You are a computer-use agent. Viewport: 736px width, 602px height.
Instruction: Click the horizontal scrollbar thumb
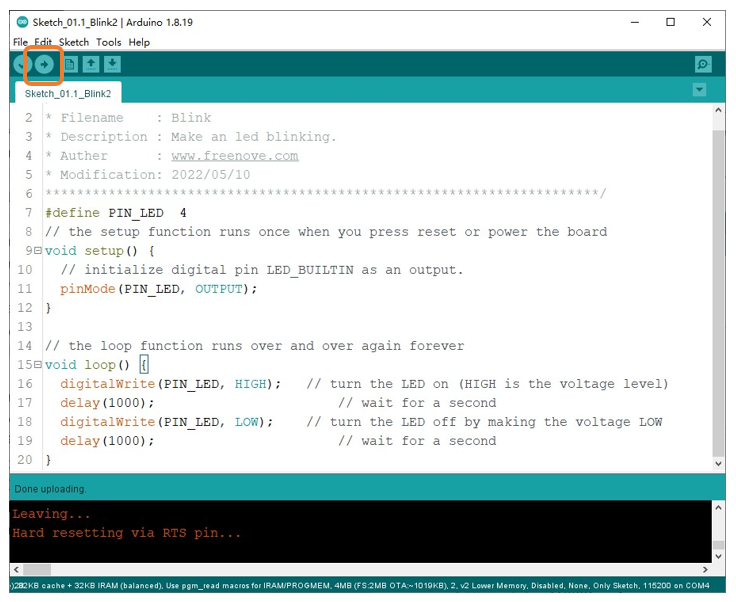pos(37,570)
